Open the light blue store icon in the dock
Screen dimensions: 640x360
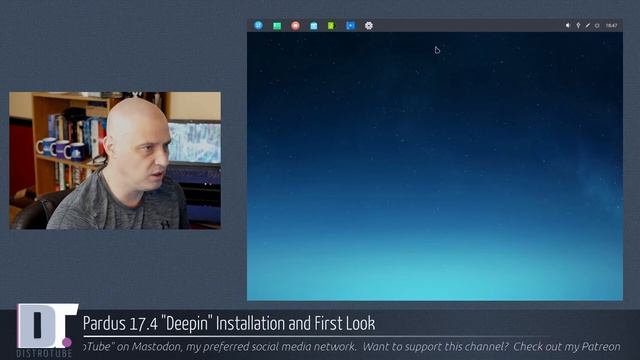313,26
